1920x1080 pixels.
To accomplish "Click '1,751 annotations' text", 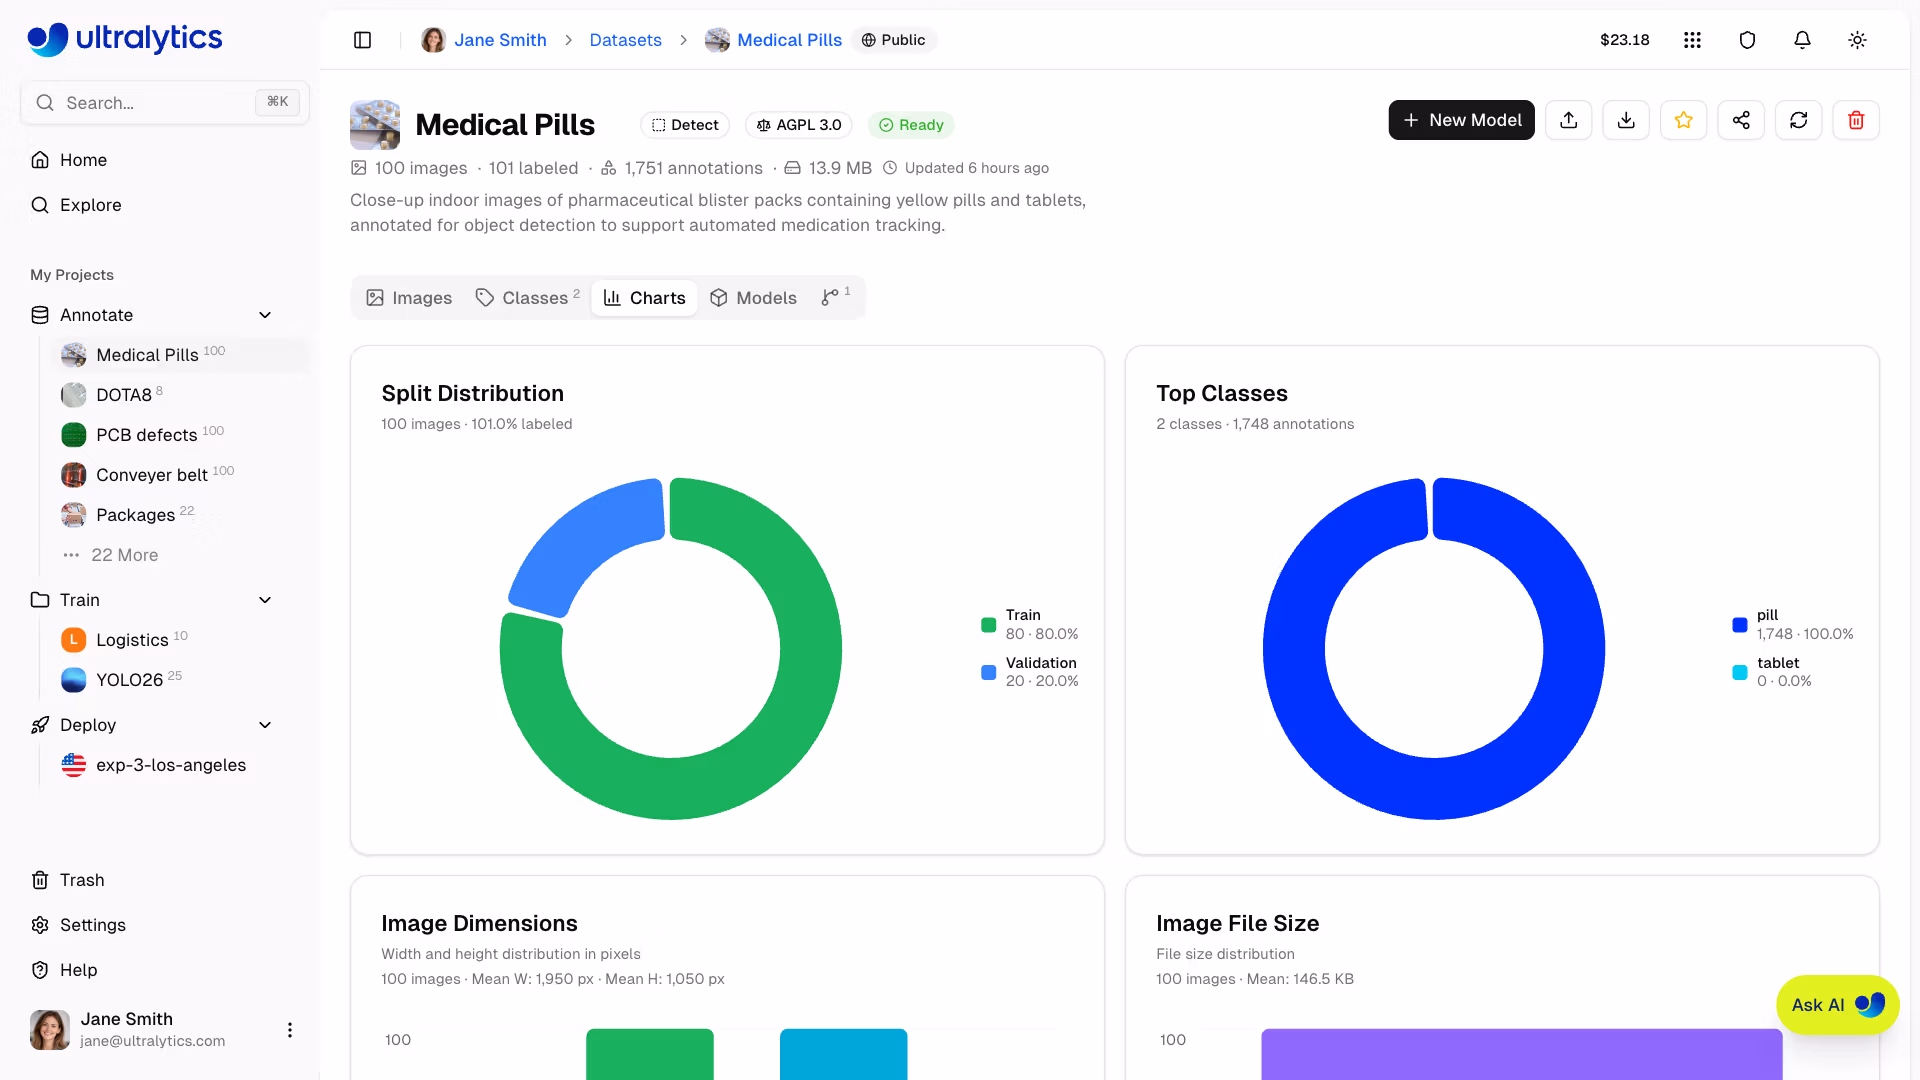I will click(693, 168).
